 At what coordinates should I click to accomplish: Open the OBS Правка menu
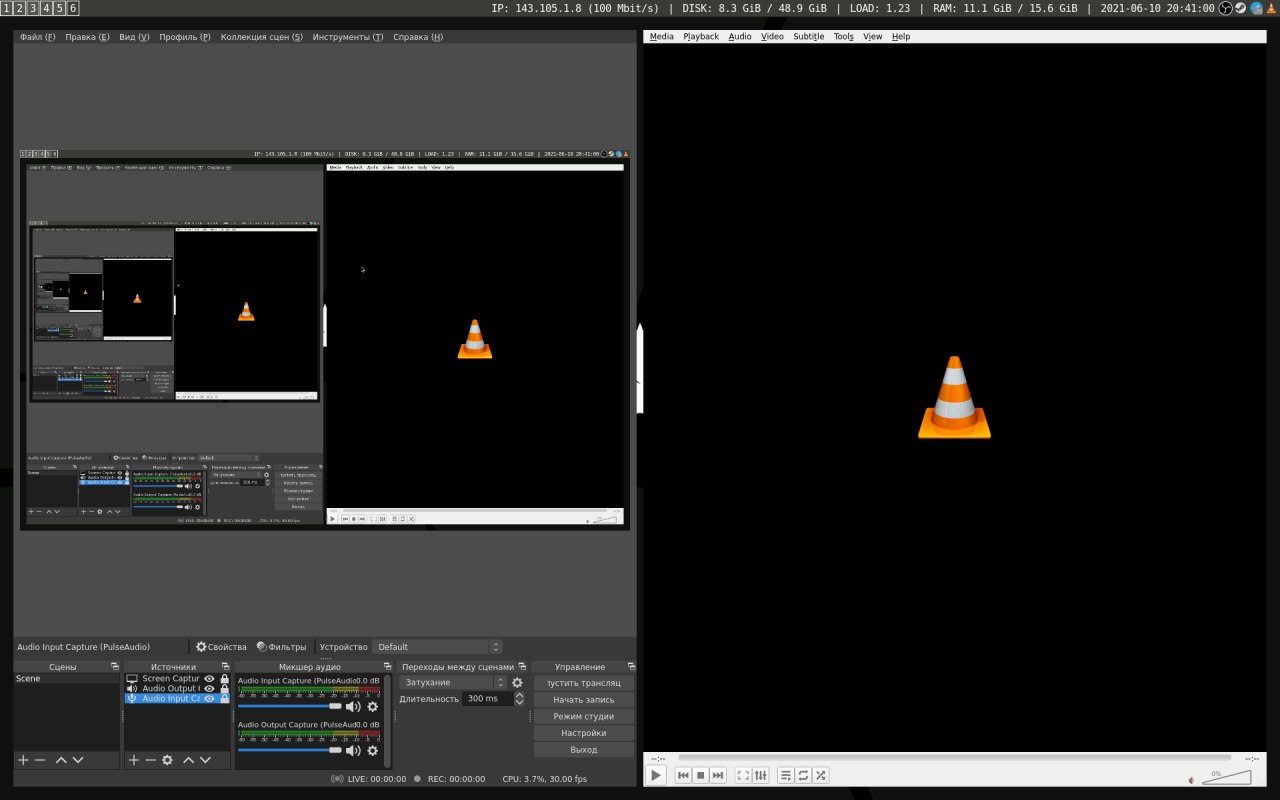point(88,37)
